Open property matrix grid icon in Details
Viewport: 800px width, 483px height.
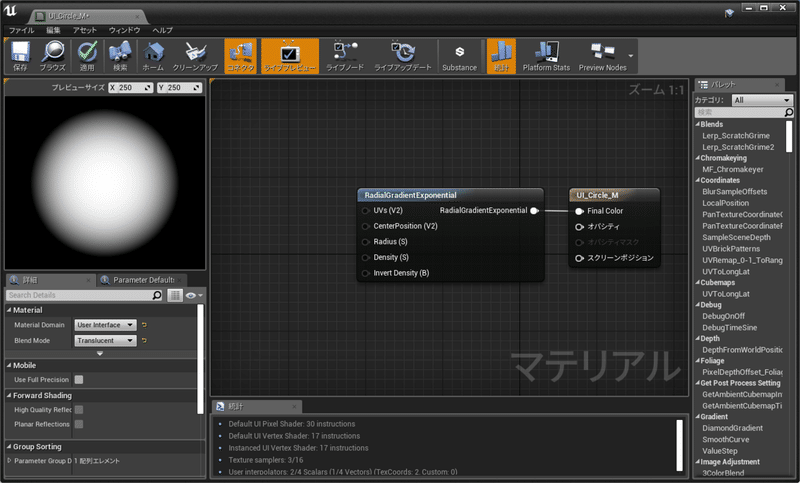click(x=175, y=295)
